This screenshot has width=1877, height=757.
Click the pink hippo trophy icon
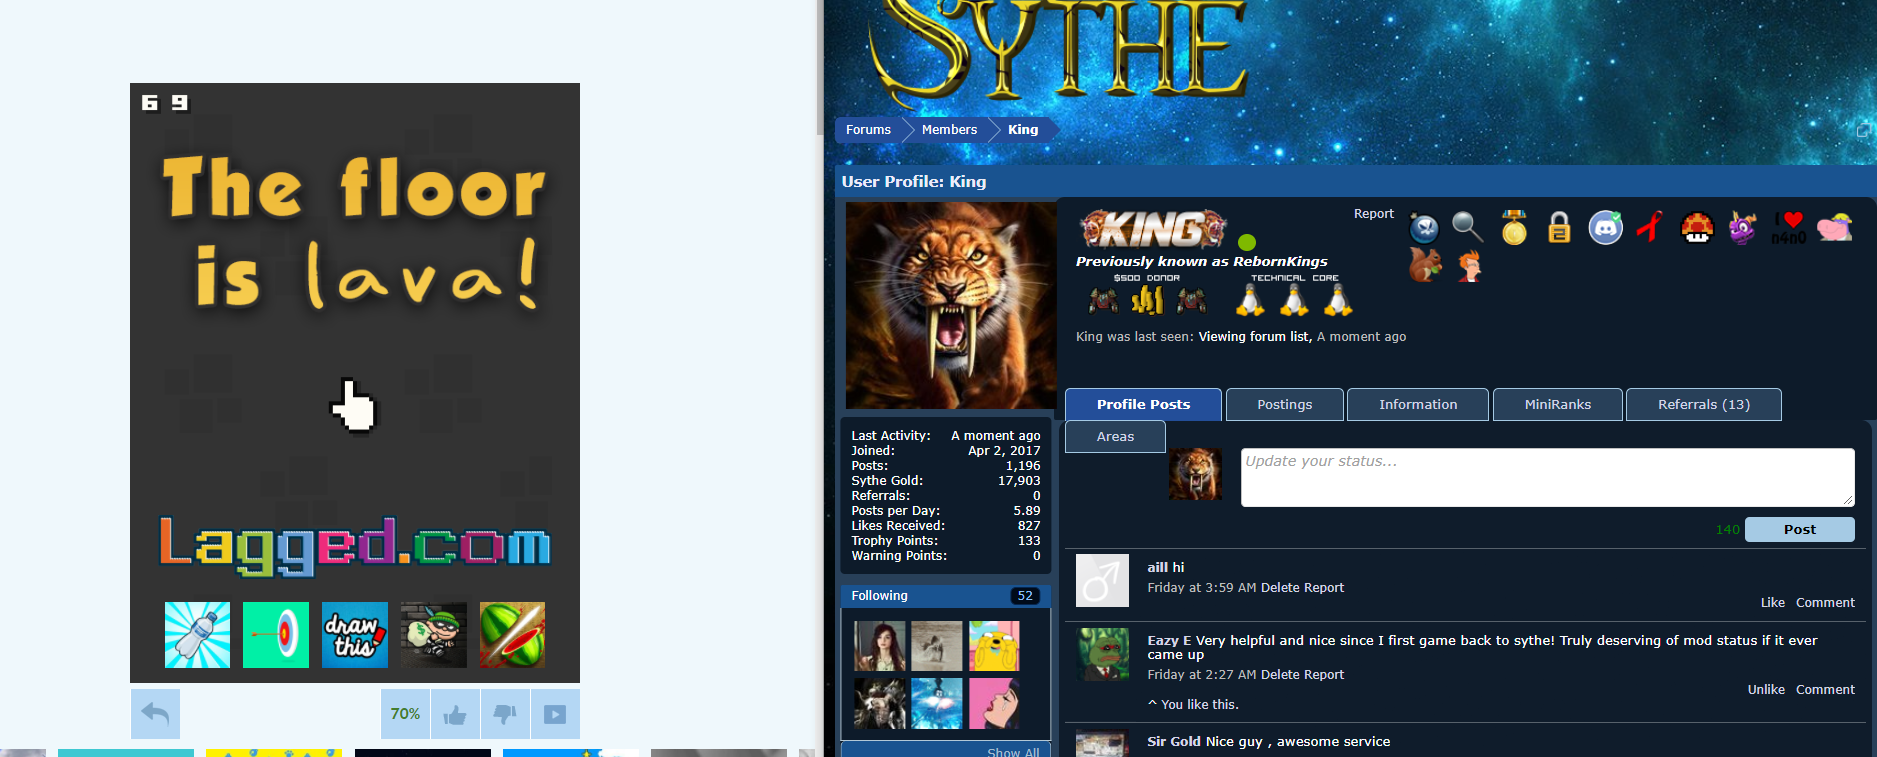[1835, 228]
